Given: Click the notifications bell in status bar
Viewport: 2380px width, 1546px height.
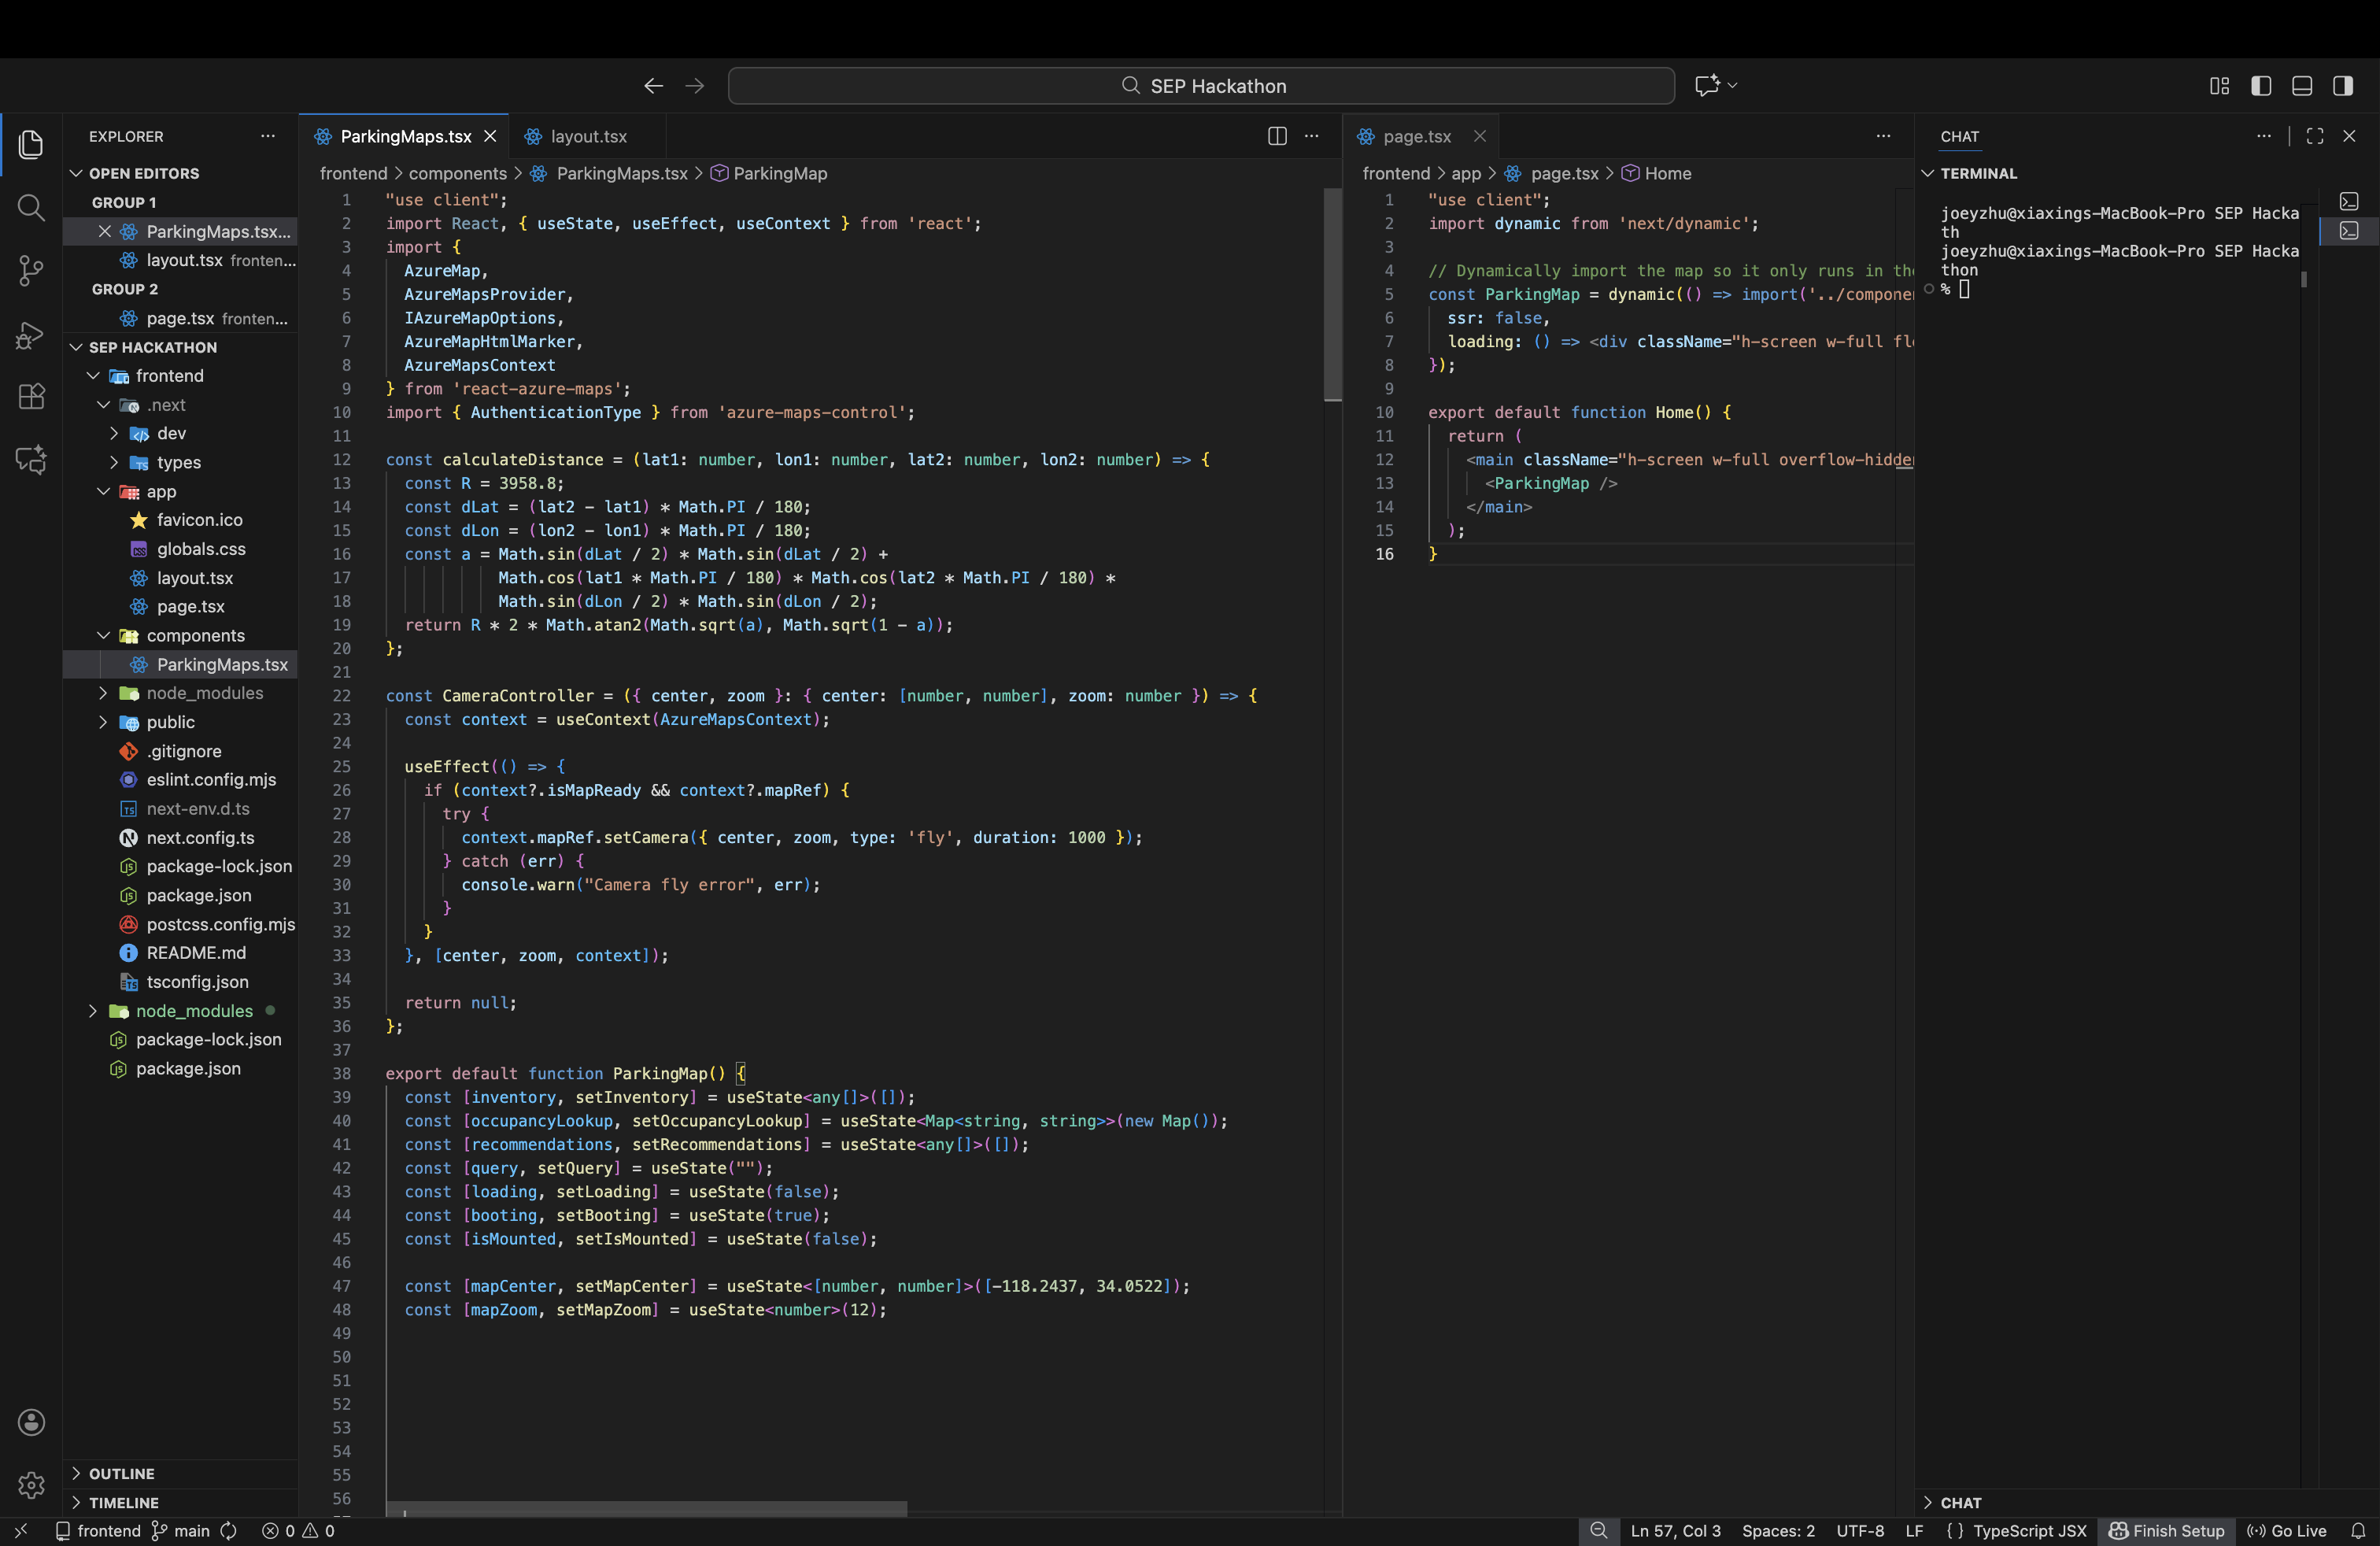Looking at the screenshot, I should click(2357, 1531).
